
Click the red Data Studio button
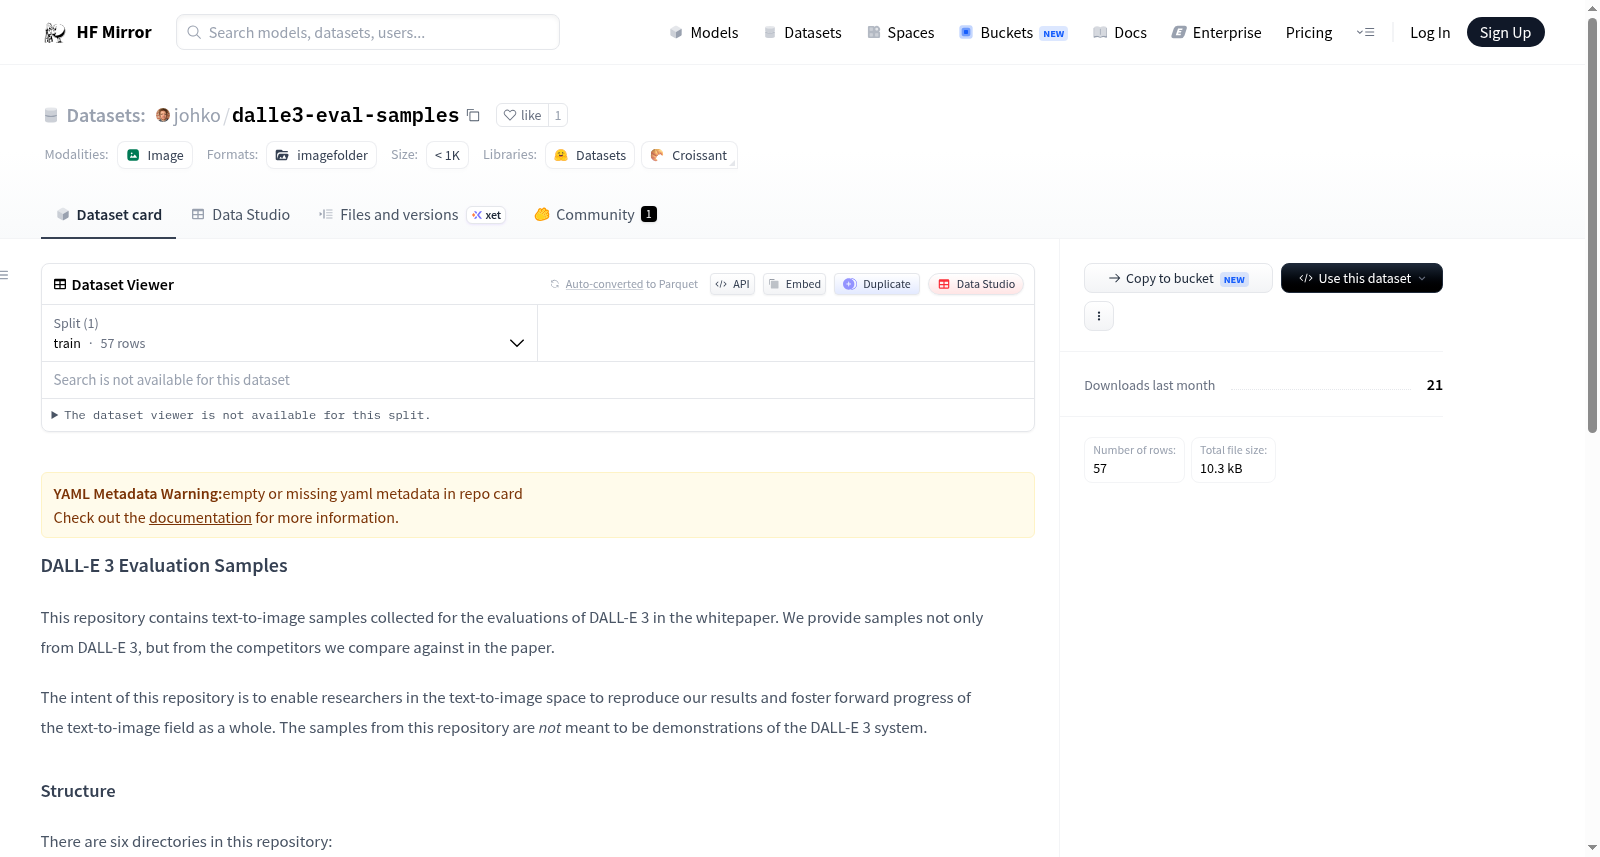pyautogui.click(x=976, y=284)
